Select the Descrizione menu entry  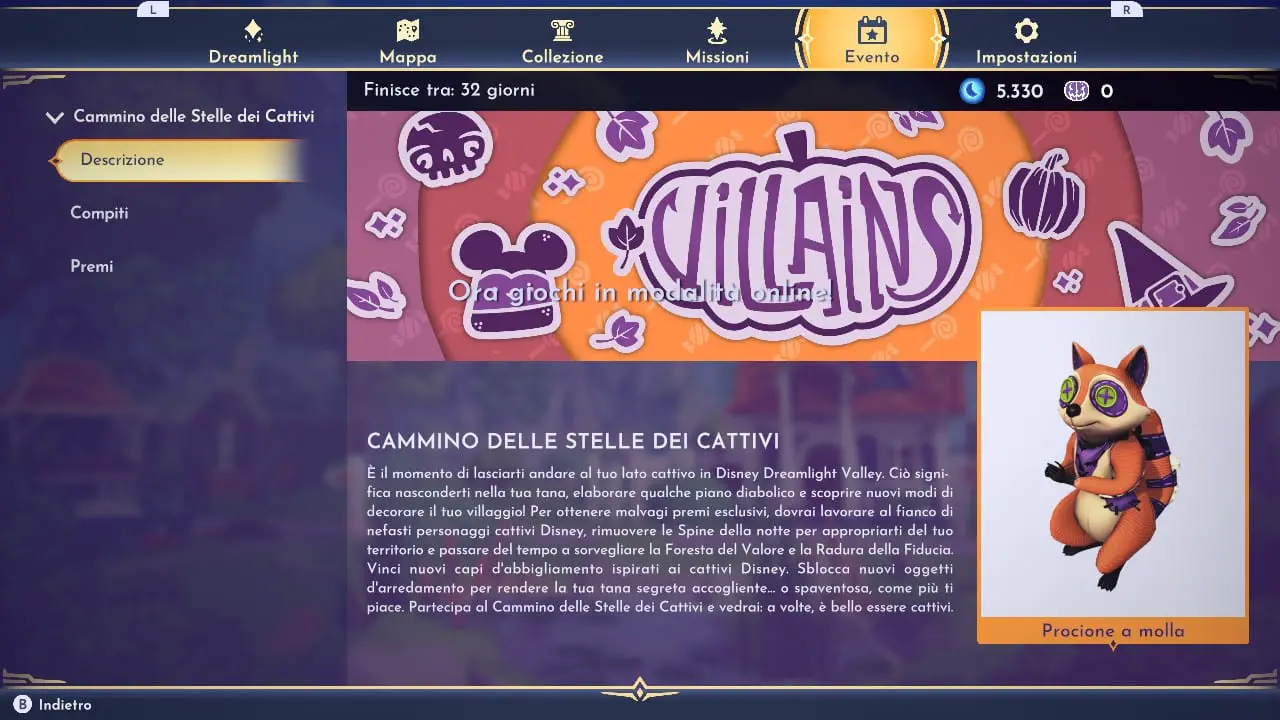click(x=178, y=160)
